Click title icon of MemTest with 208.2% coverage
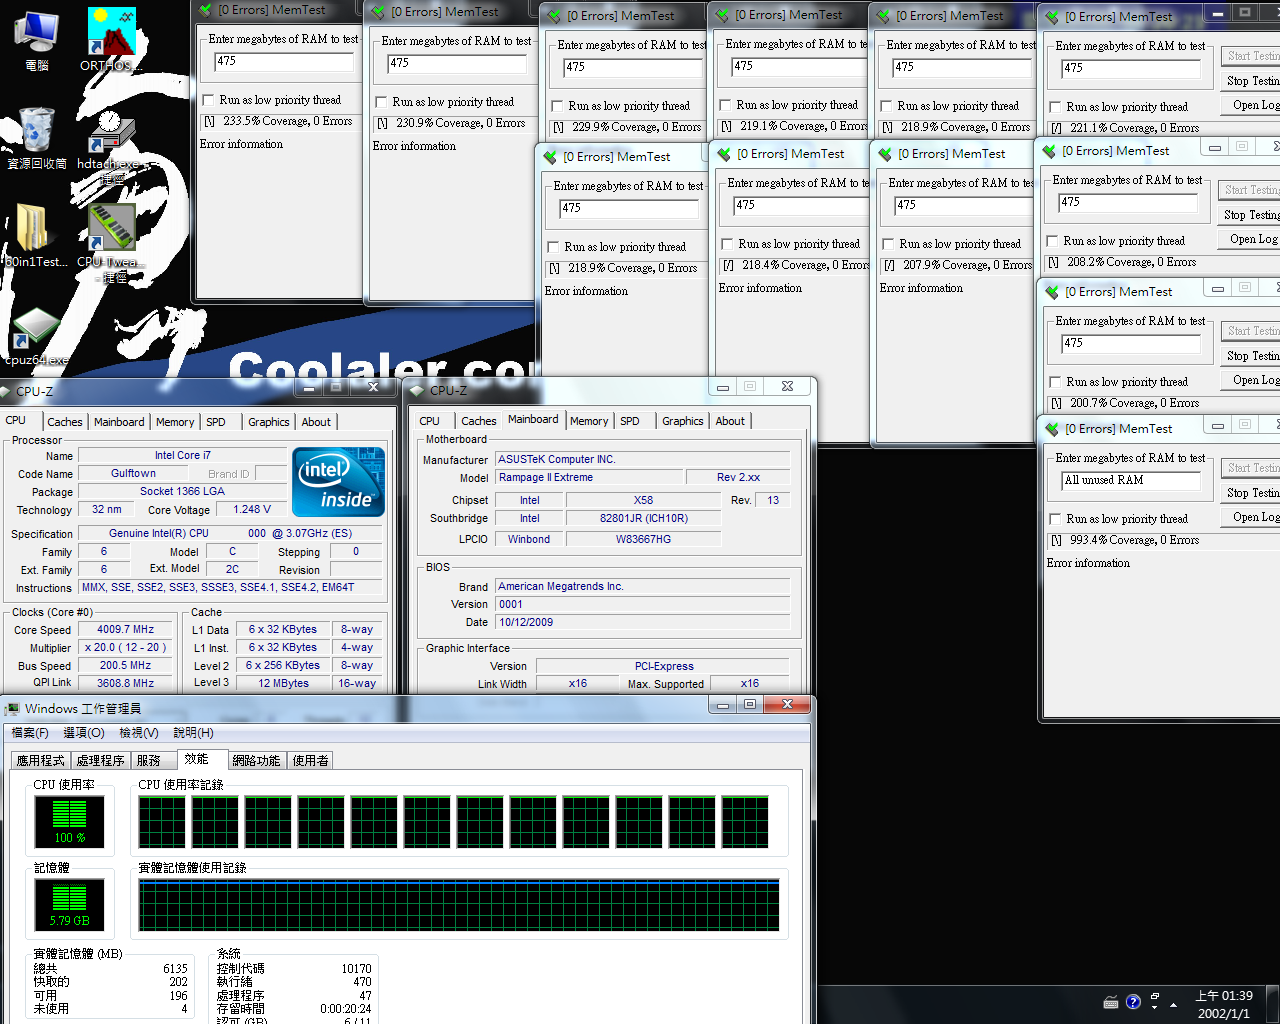The height and width of the screenshot is (1024, 1280). point(1049,151)
